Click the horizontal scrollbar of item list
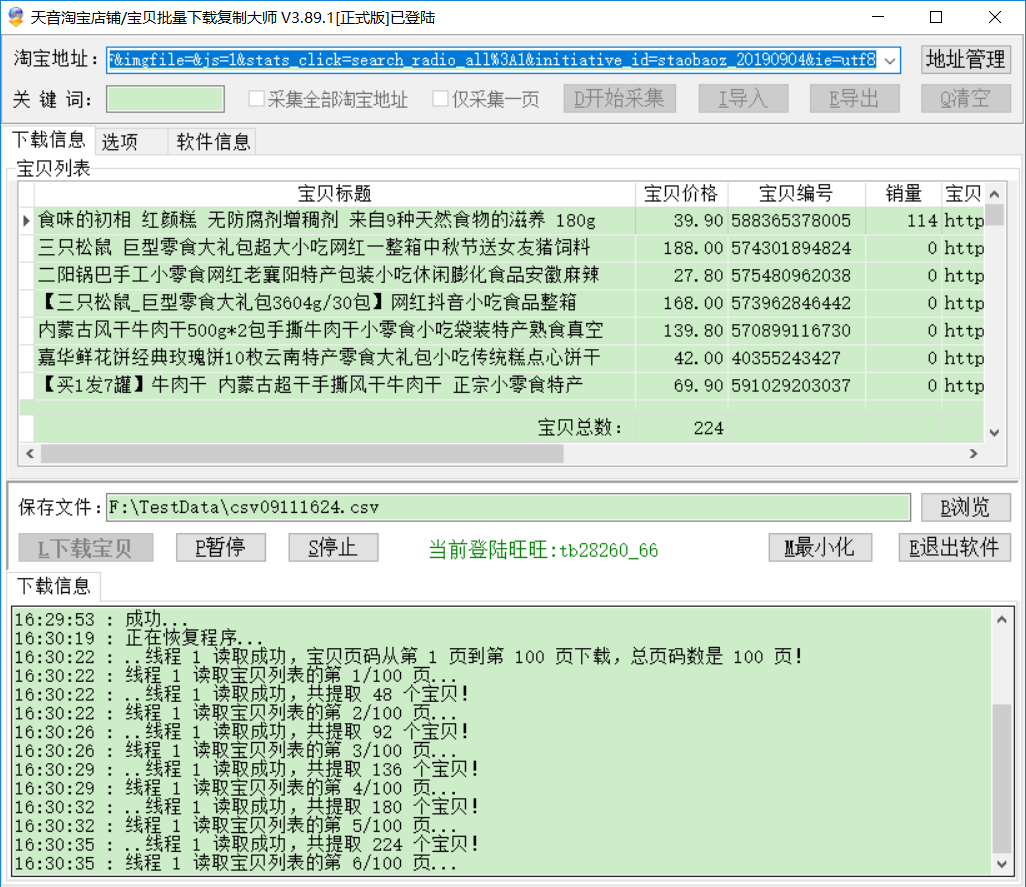The width and height of the screenshot is (1026, 887). pyautogui.click(x=300, y=454)
